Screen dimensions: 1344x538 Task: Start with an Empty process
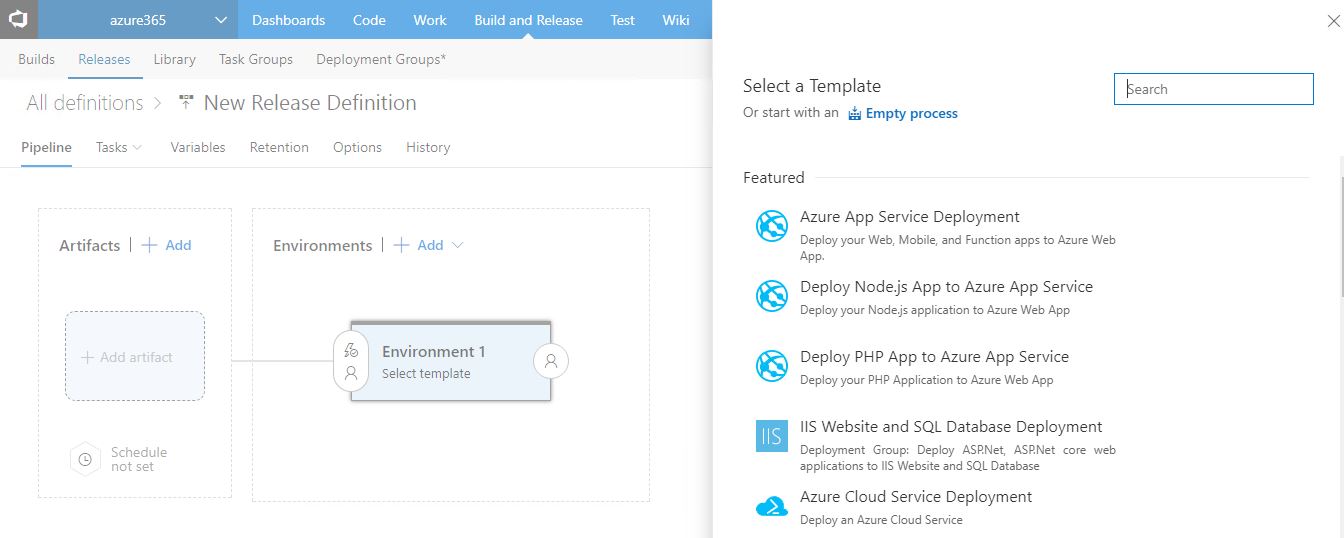click(912, 113)
